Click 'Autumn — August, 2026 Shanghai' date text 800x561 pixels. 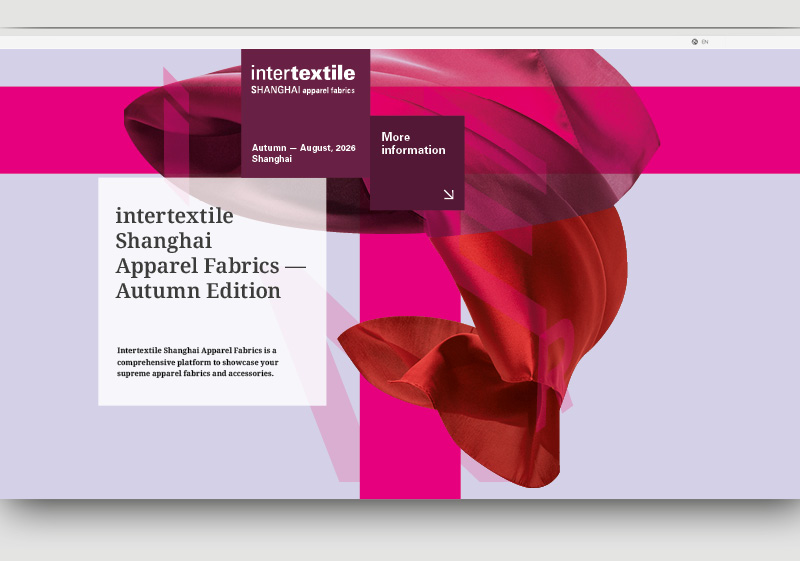point(304,153)
